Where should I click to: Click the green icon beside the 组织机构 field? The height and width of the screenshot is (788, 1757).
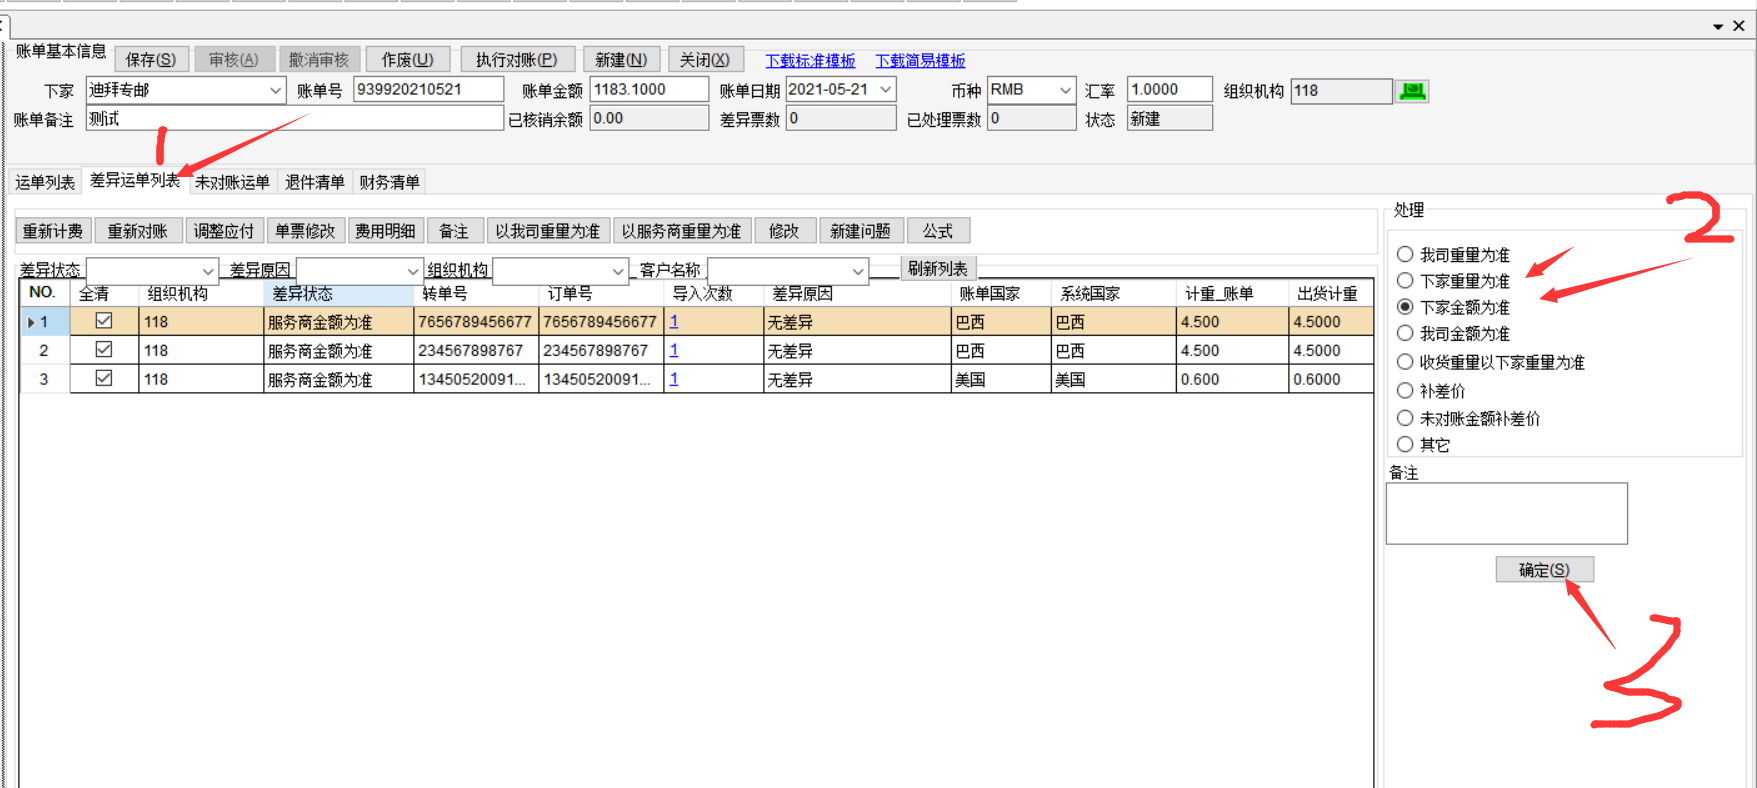tap(1412, 91)
